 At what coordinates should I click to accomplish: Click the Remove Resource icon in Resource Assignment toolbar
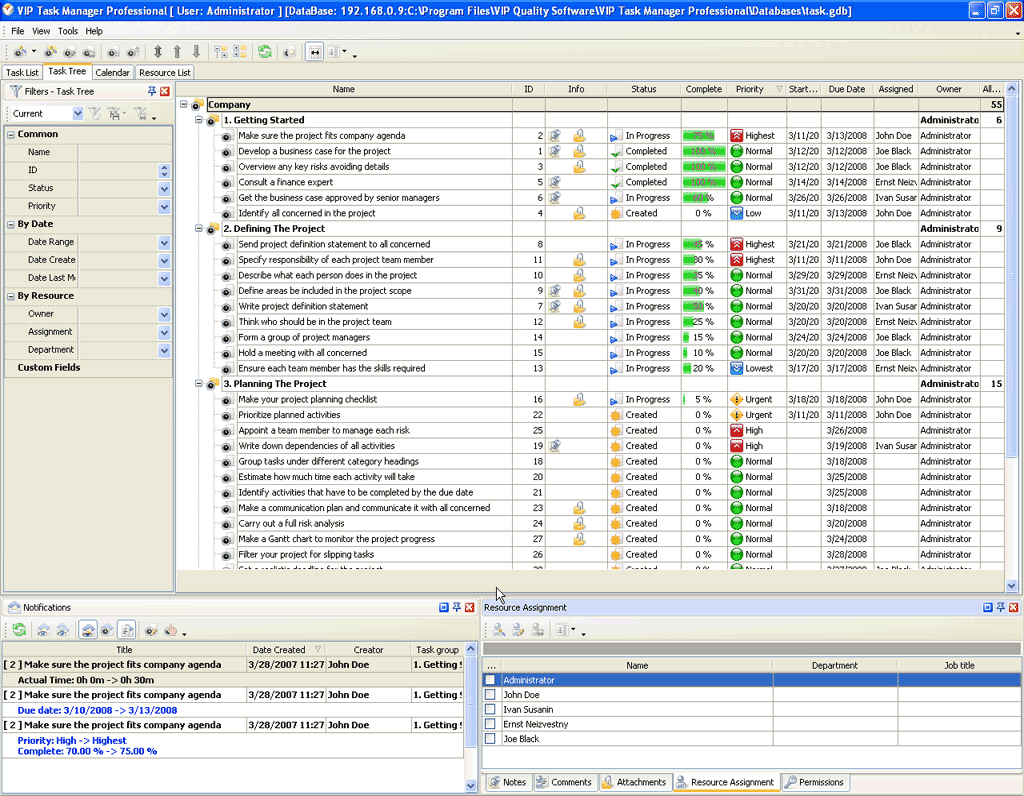tap(537, 630)
